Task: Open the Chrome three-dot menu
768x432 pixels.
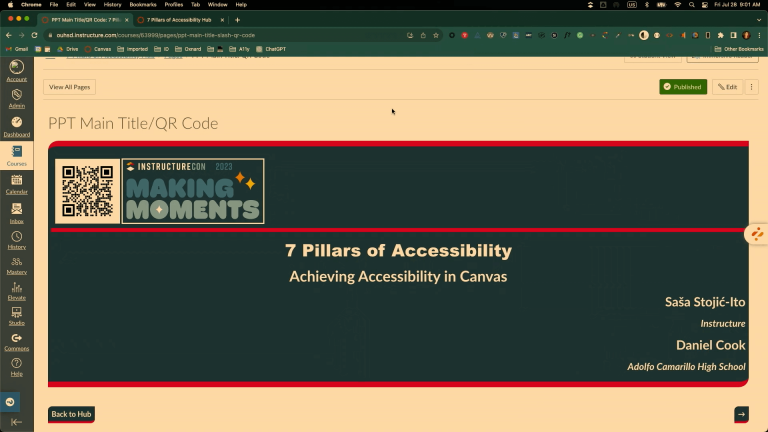Action: (x=759, y=35)
